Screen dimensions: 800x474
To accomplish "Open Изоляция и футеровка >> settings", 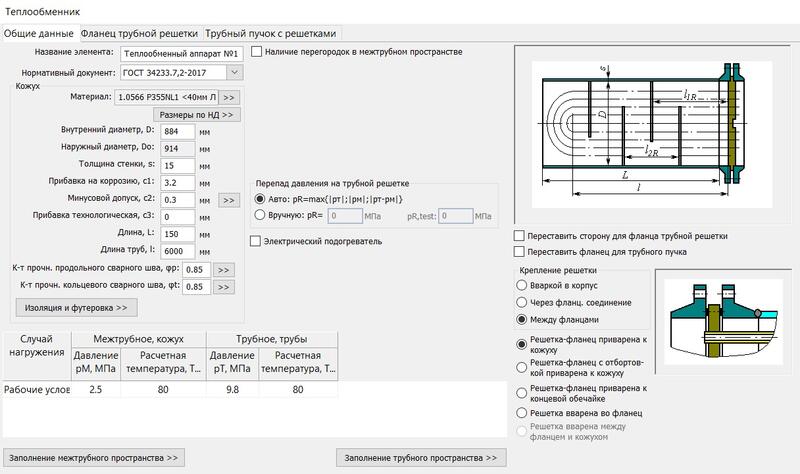I will coord(77,308).
